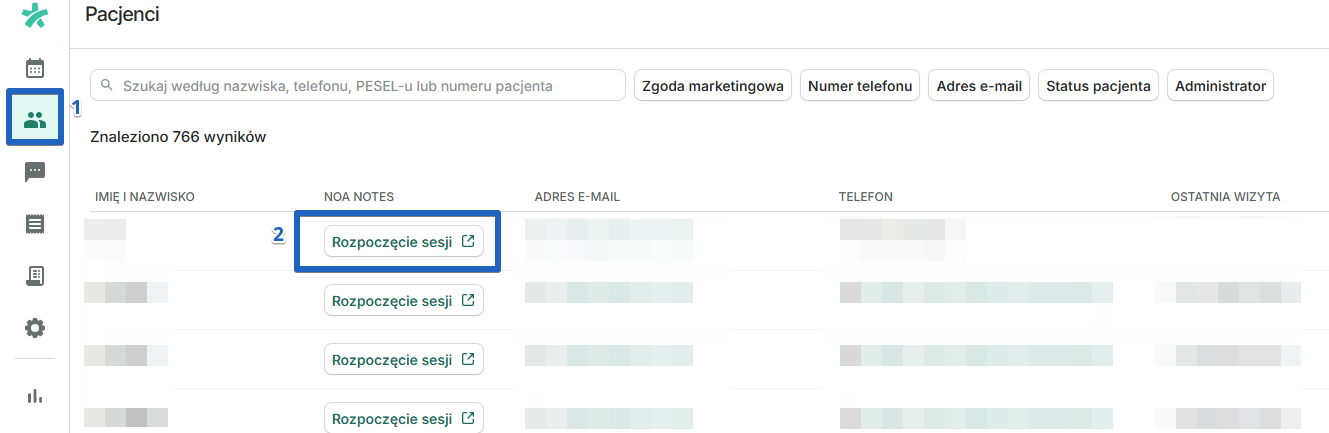Click the NOA NOTES column header
The image size is (1329, 433).
359,197
